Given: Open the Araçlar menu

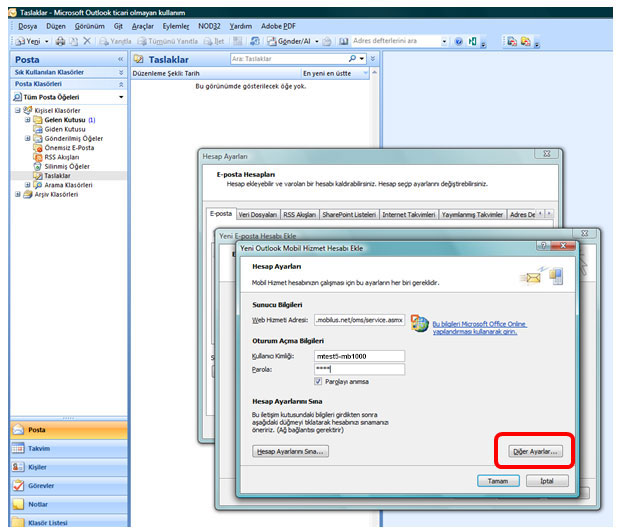Looking at the screenshot, I should 143,26.
